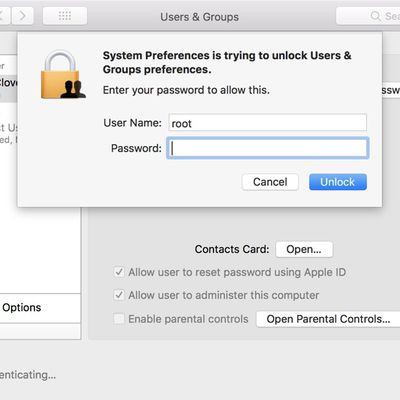This screenshot has height=400, width=400.
Task: Click the blue Unlock button
Action: [x=338, y=182]
